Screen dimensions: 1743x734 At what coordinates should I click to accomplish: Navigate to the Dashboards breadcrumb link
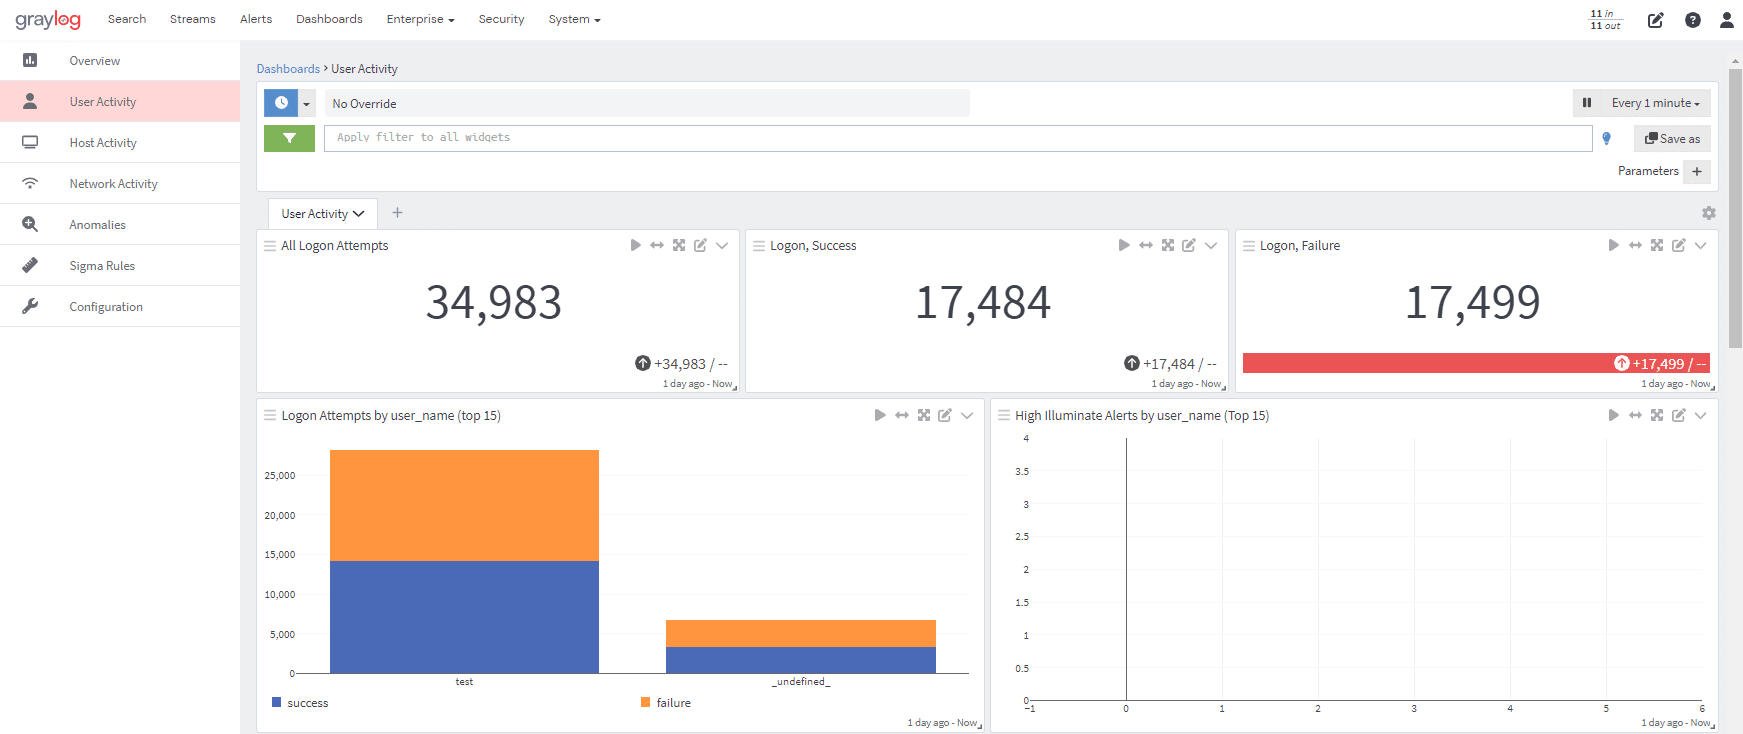[288, 69]
